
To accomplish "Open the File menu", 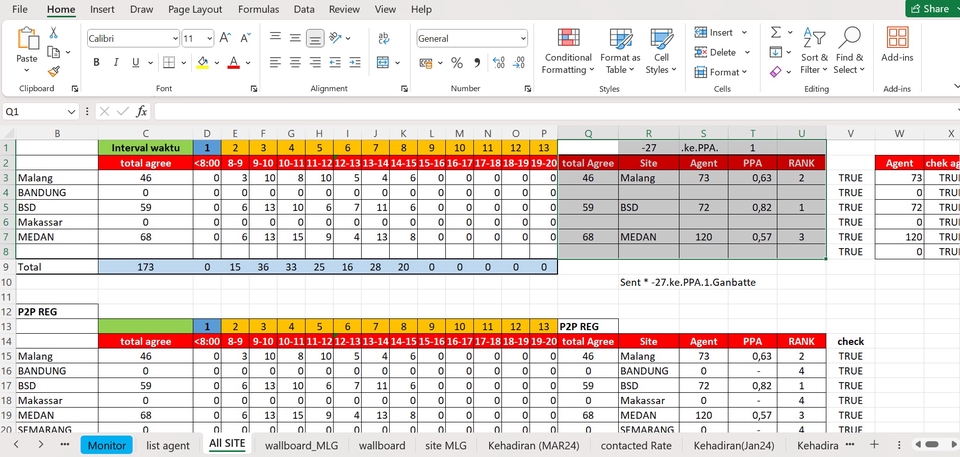I will 20,9.
